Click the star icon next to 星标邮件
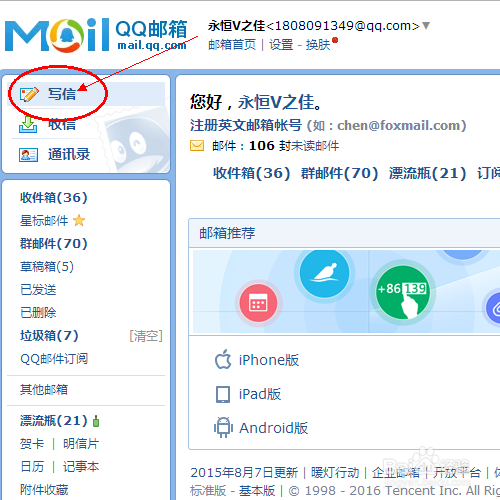 (79, 220)
